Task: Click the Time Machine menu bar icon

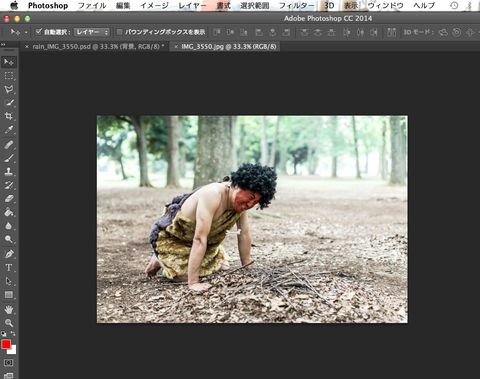Action: [x=454, y=6]
